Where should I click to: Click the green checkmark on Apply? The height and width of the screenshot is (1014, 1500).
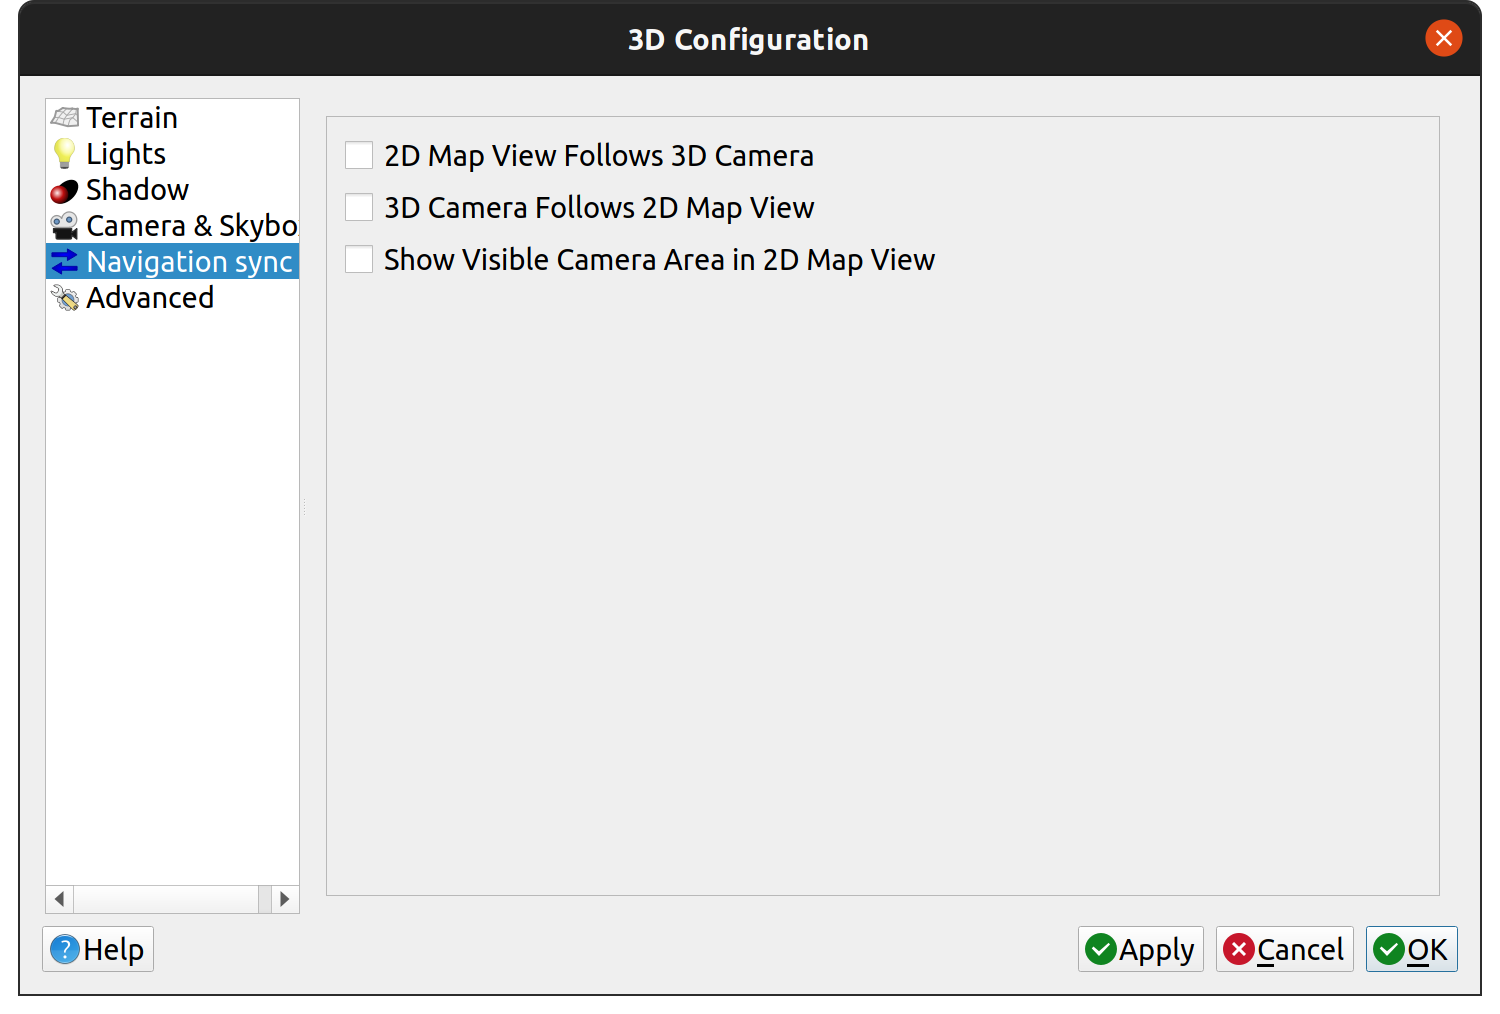(1101, 949)
